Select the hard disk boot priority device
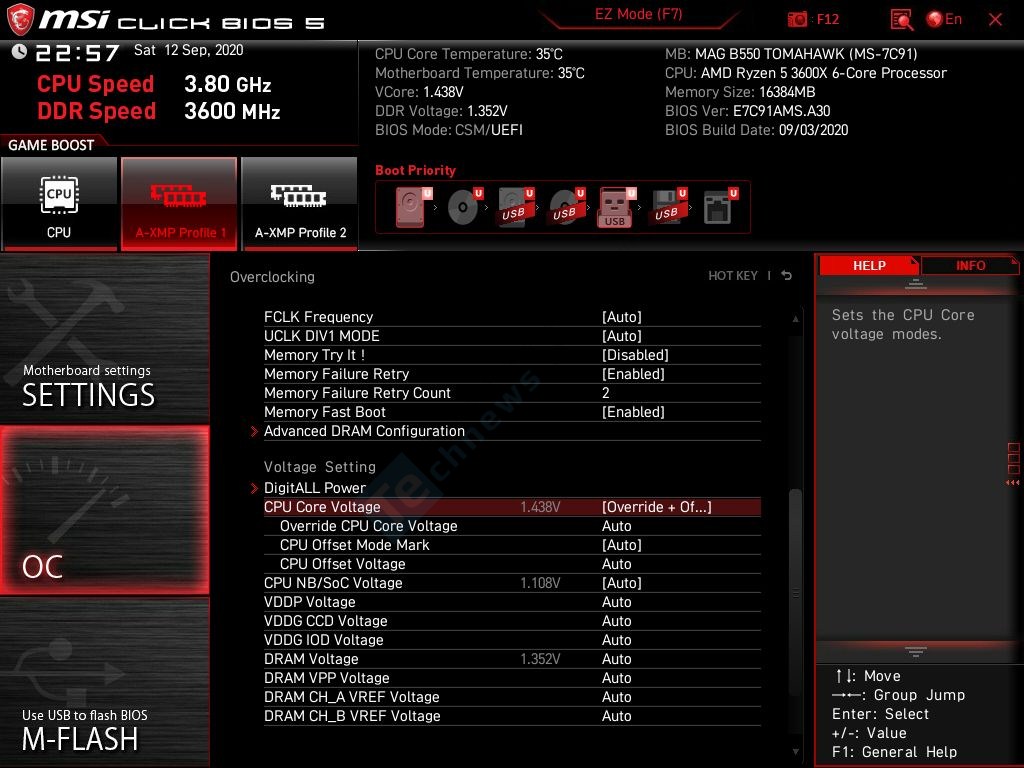The height and width of the screenshot is (768, 1024). click(413, 207)
